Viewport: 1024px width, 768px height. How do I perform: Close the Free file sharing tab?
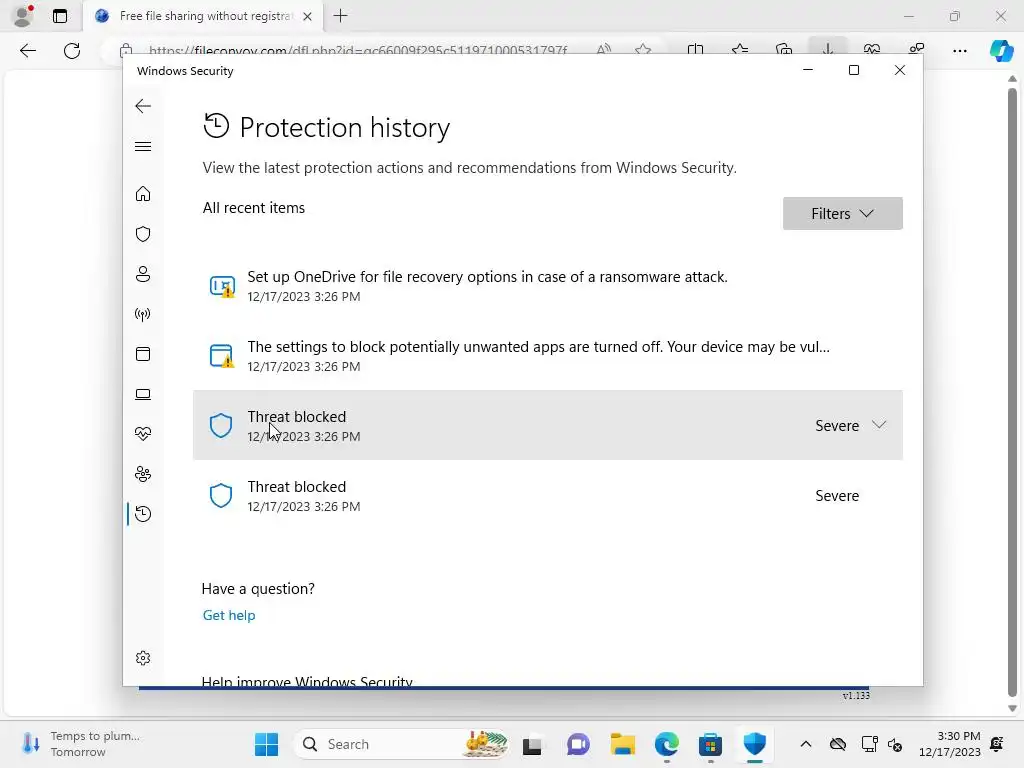tap(307, 16)
